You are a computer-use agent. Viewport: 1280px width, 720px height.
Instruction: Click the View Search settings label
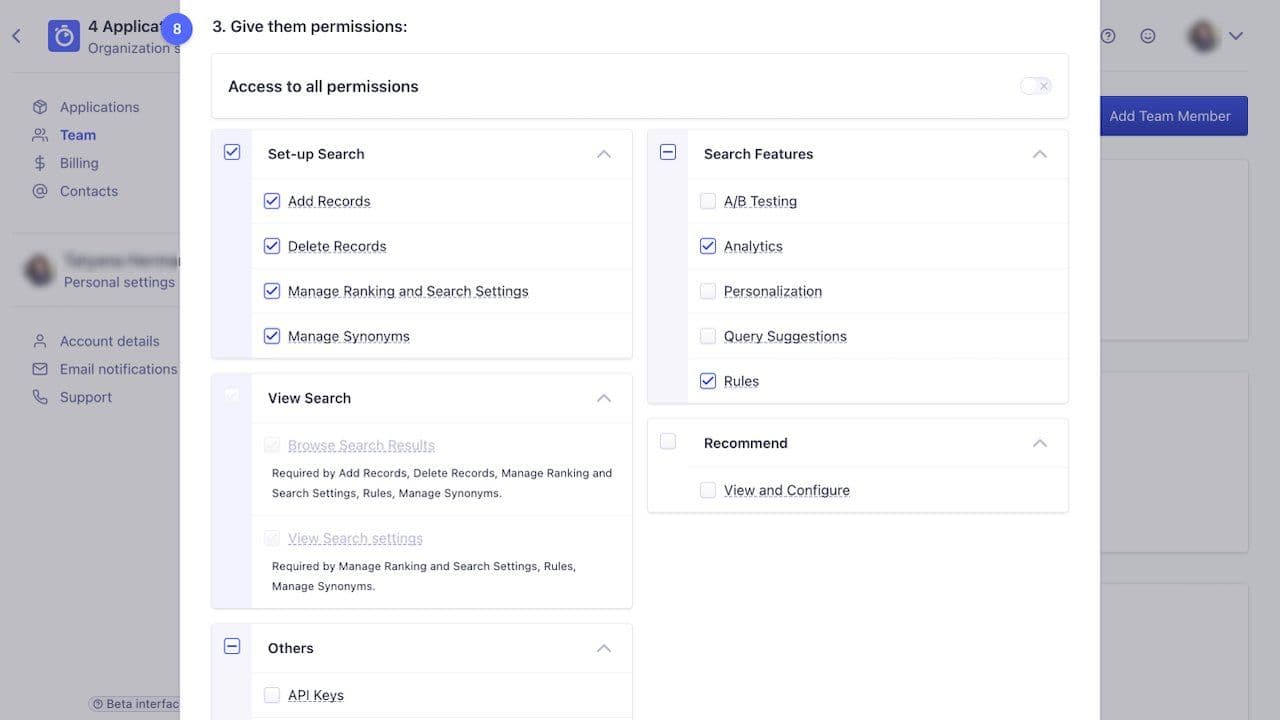coord(355,538)
